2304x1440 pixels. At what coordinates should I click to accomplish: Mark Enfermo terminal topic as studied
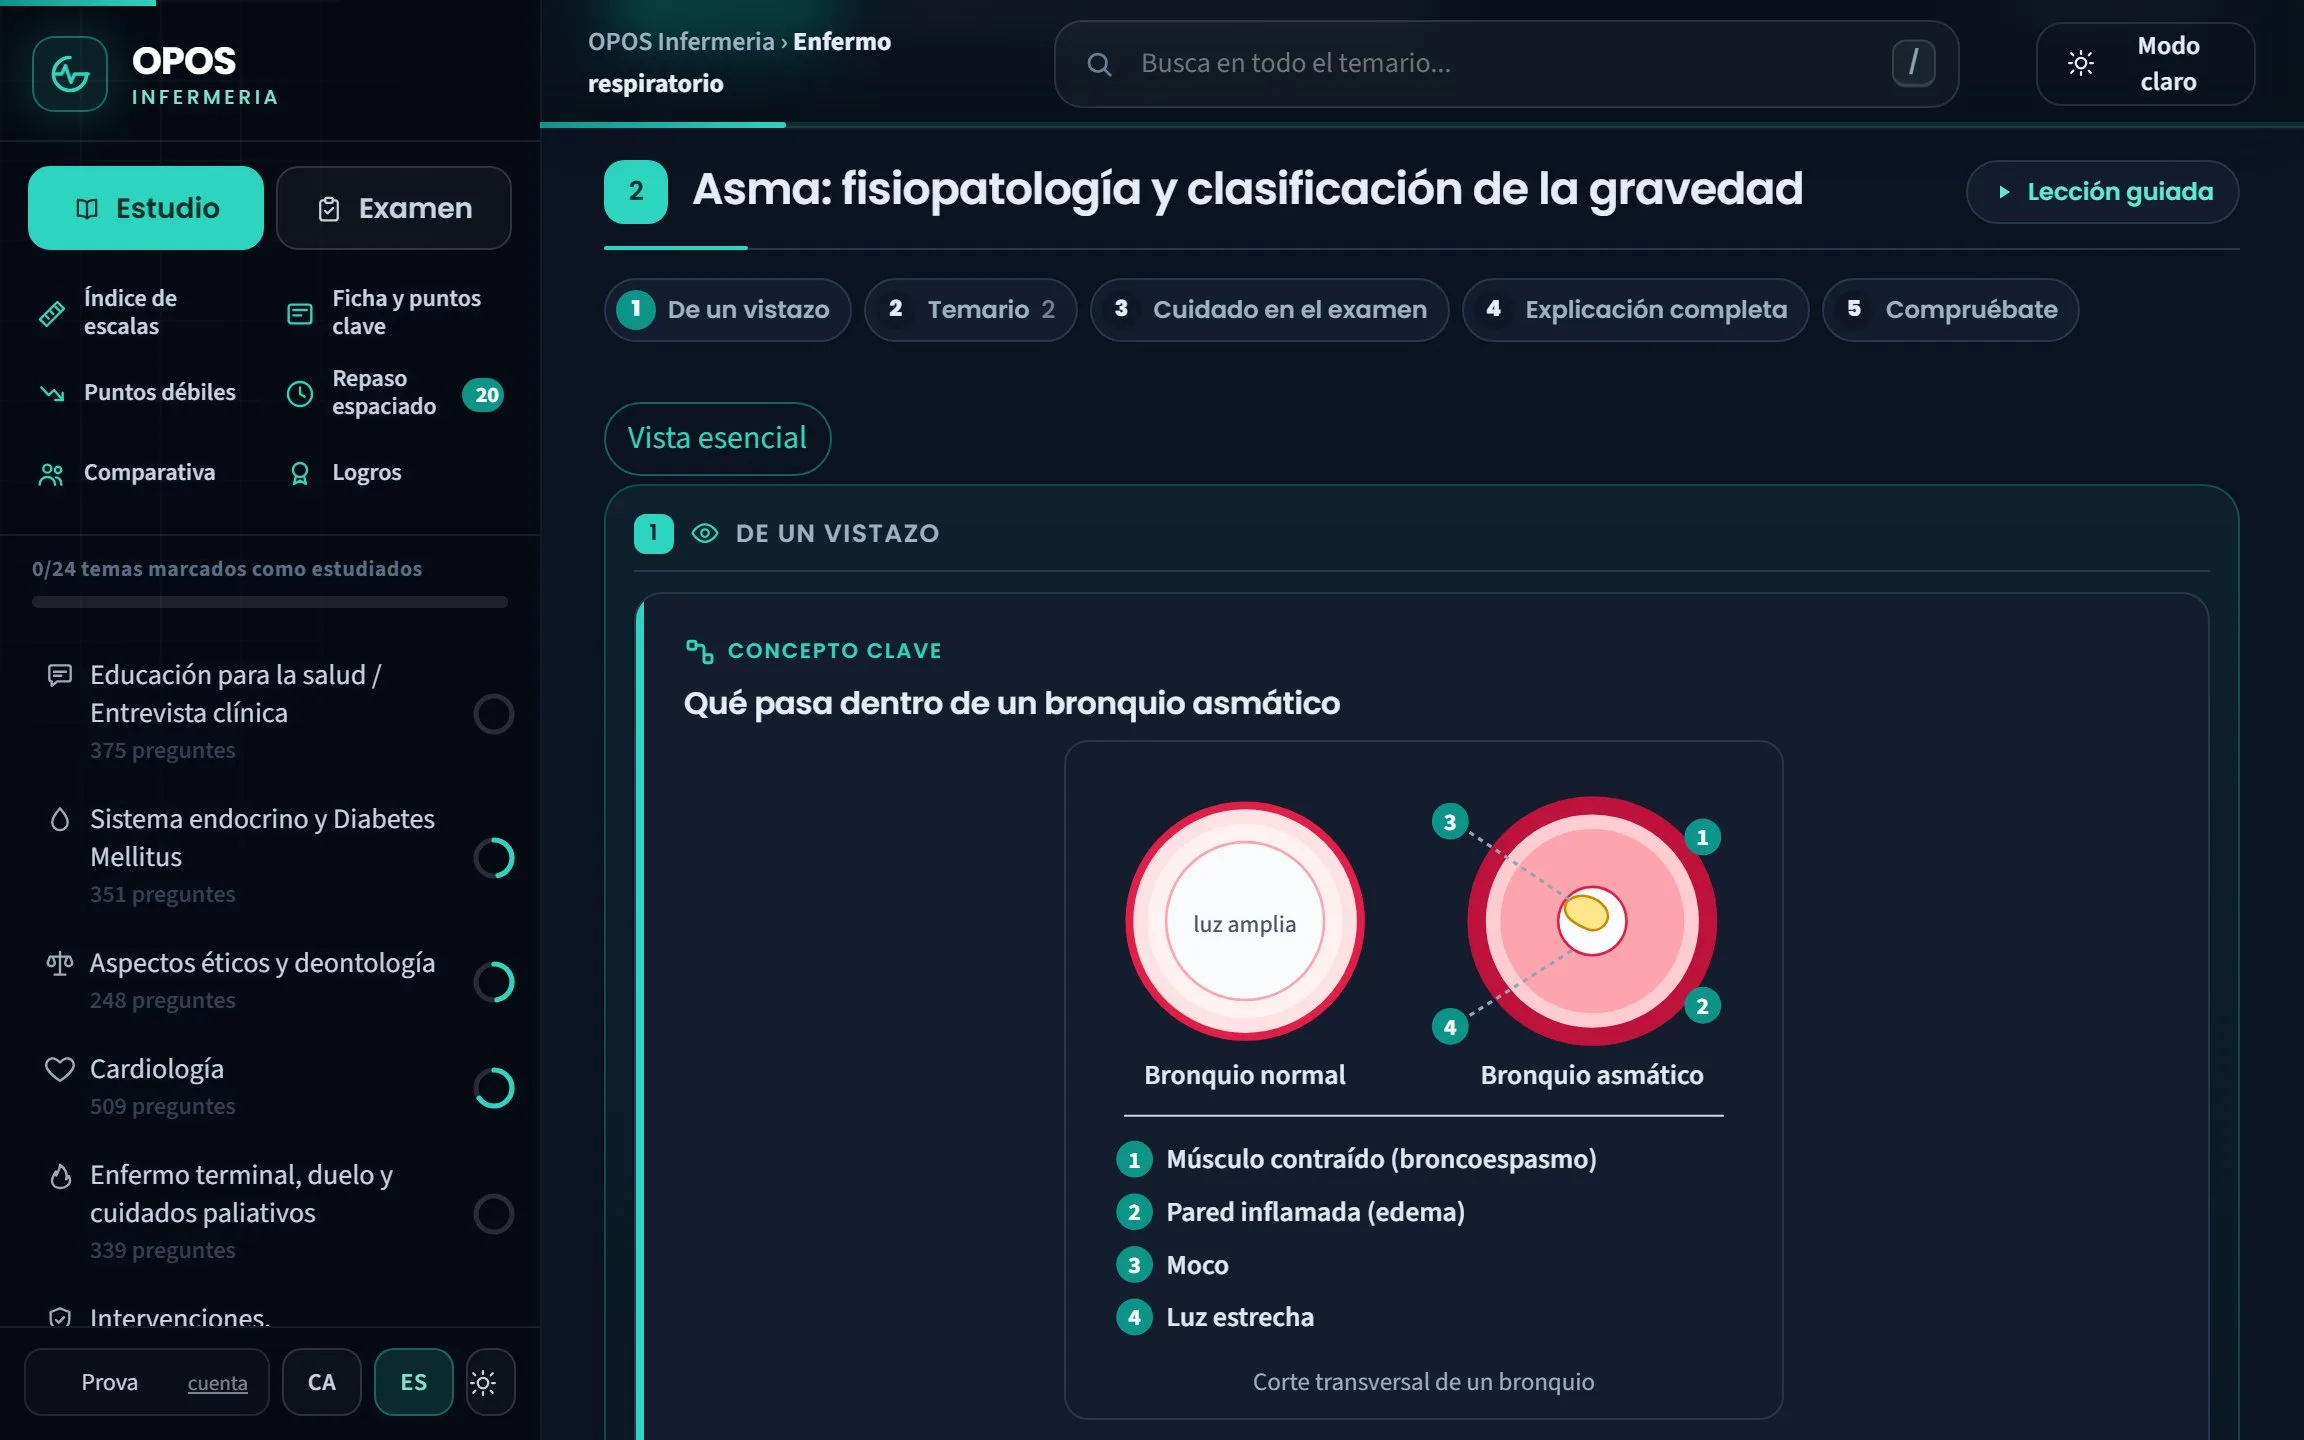tap(494, 1214)
